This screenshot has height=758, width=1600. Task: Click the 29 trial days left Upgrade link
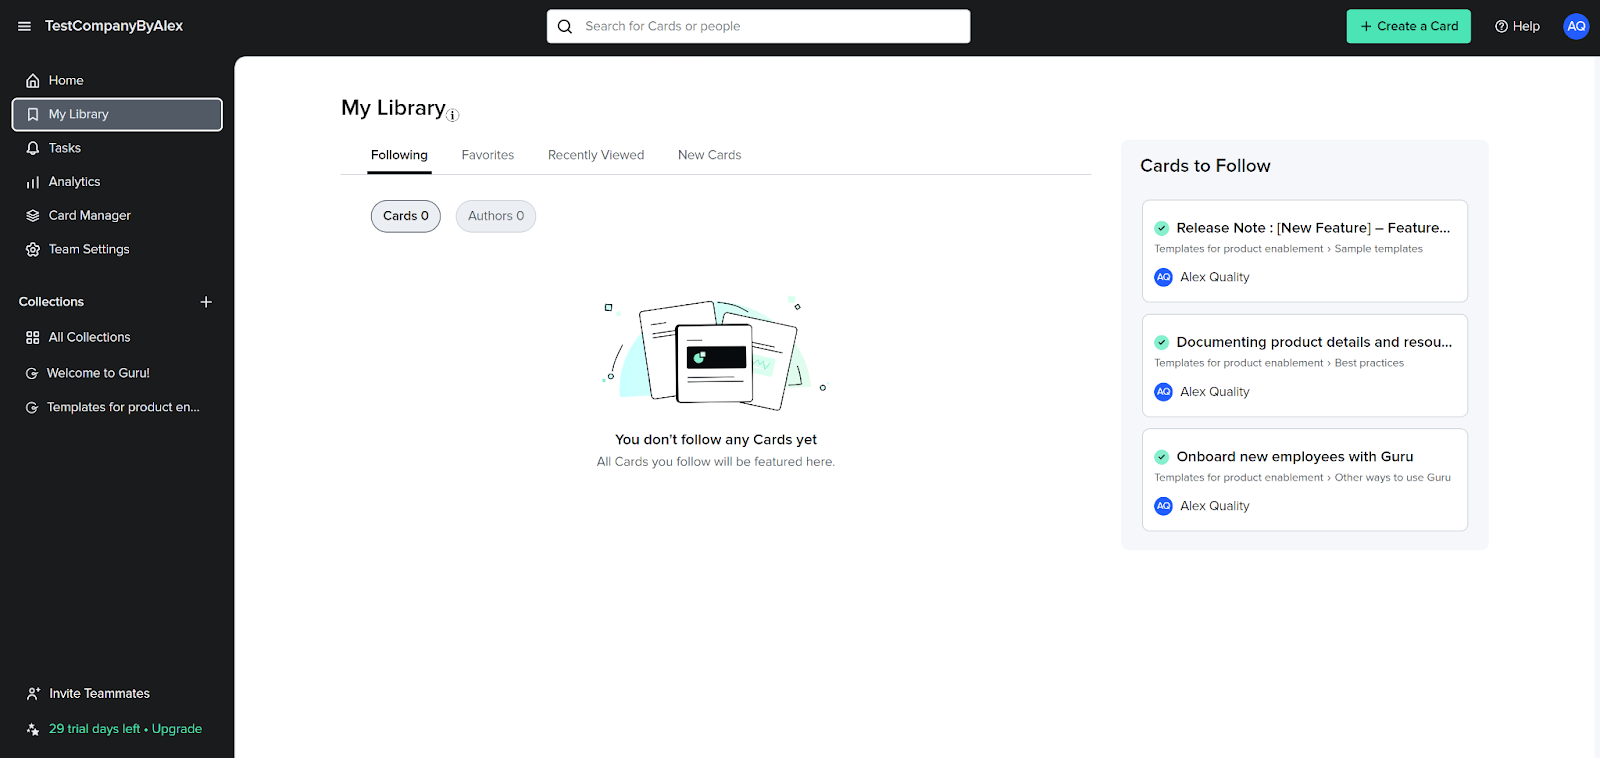tap(125, 729)
